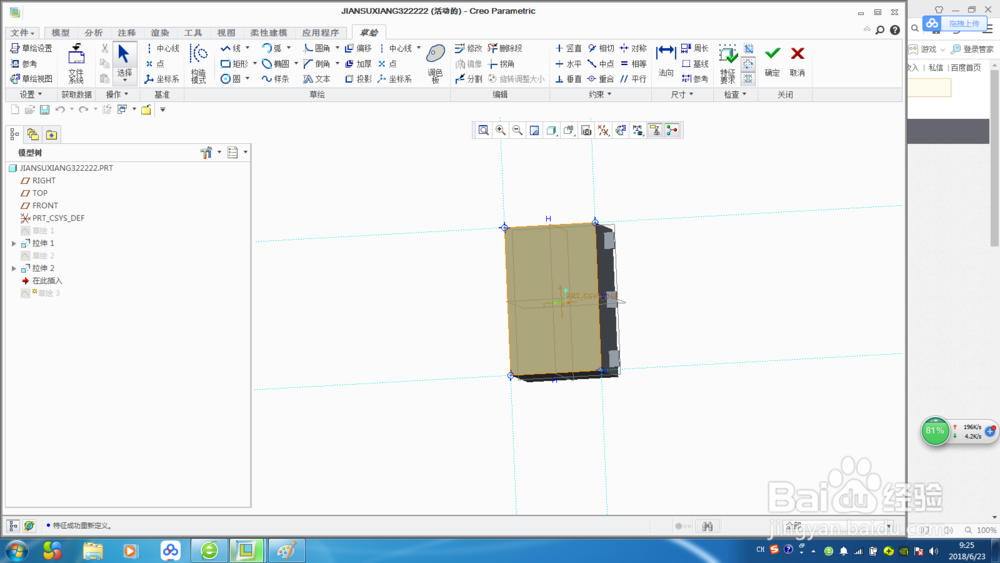Select the 弧 arc sketch tool

pos(272,48)
